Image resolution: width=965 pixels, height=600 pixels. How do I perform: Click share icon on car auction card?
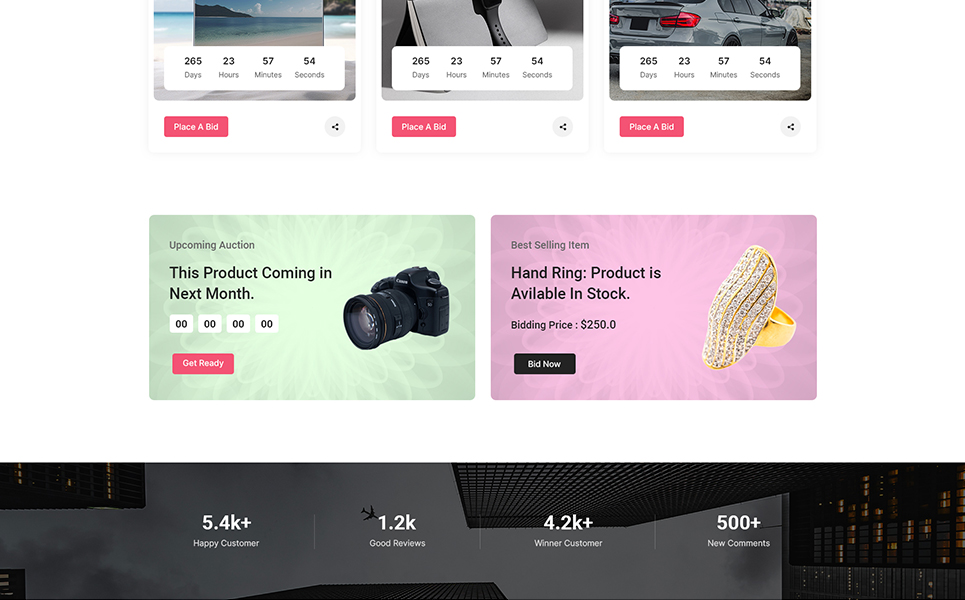790,127
